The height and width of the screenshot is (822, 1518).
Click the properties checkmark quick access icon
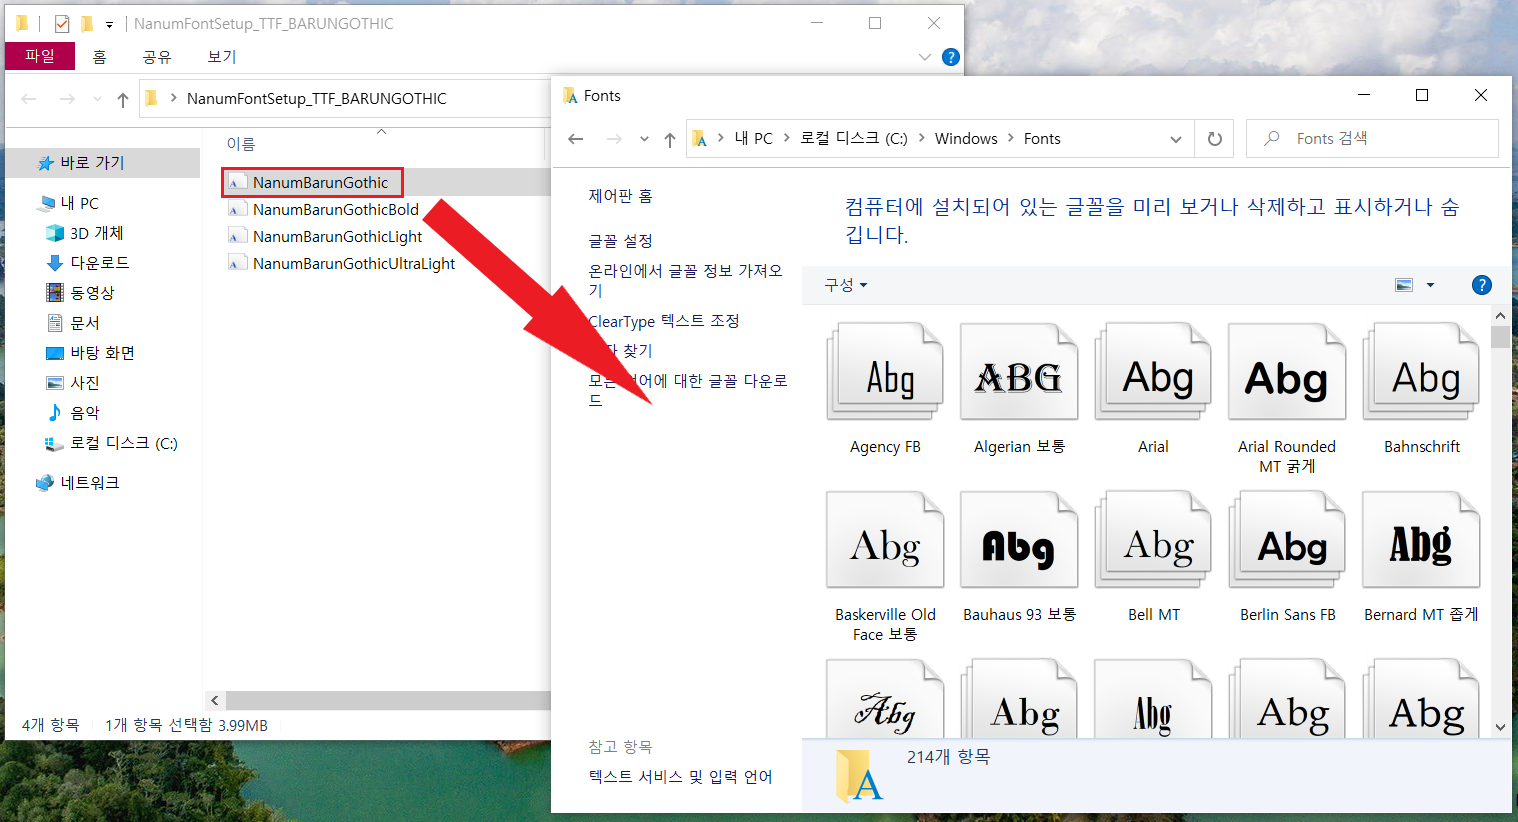coord(62,24)
